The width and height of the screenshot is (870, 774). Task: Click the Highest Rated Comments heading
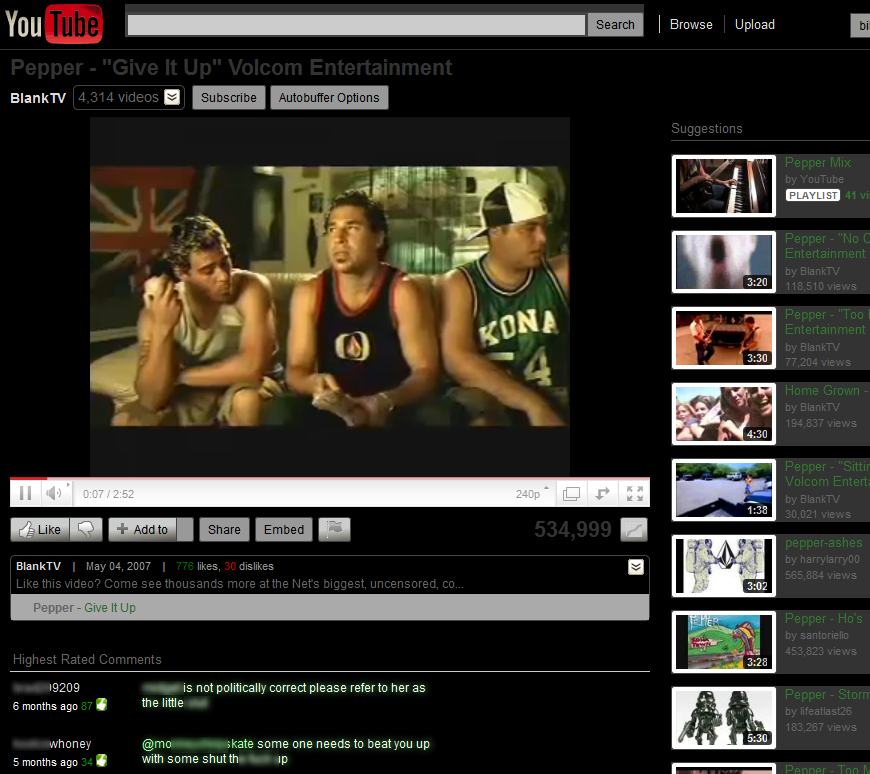pyautogui.click(x=87, y=659)
